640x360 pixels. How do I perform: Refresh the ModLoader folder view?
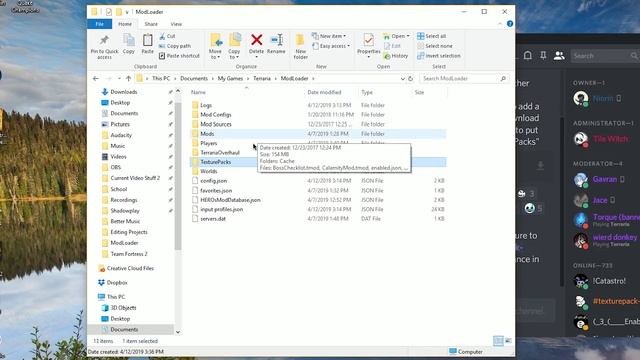[411, 78]
